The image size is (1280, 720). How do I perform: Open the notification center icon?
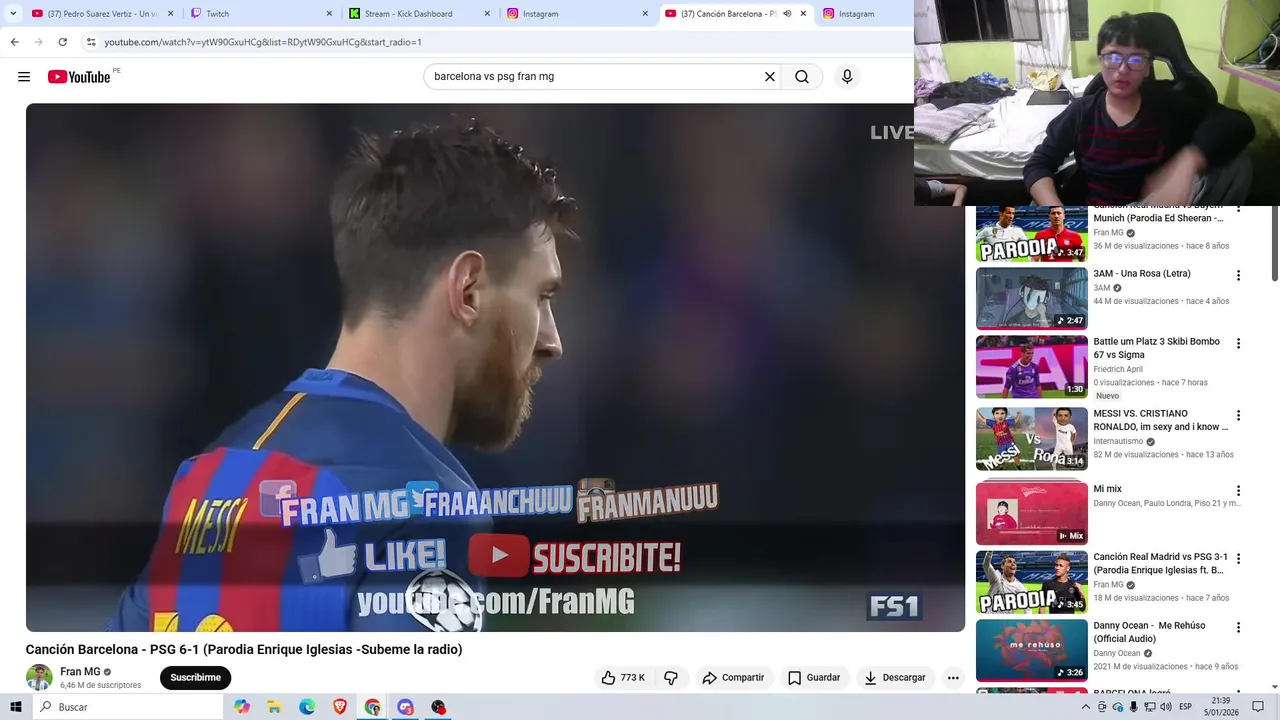(1258, 707)
